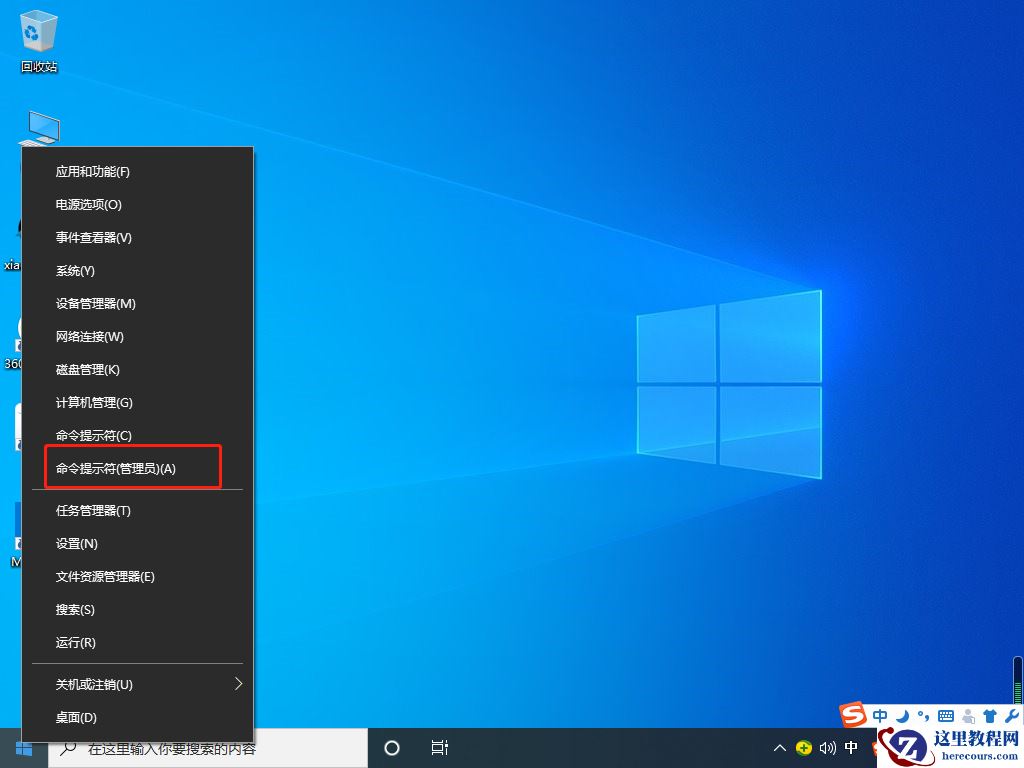
Task: Open the soft keyboard from the input toolbar
Action: click(946, 715)
